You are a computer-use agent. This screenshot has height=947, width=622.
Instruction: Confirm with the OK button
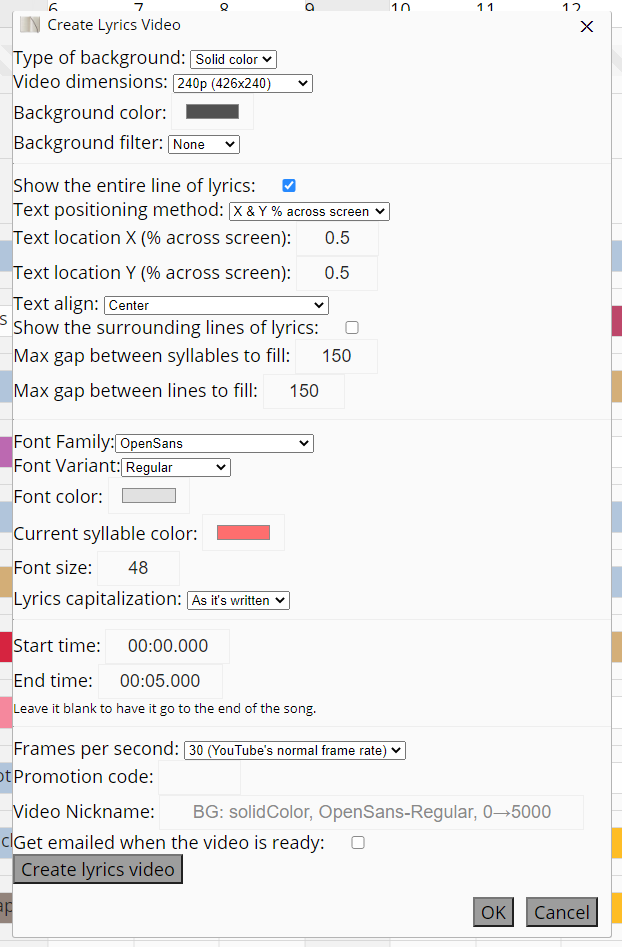tap(493, 911)
